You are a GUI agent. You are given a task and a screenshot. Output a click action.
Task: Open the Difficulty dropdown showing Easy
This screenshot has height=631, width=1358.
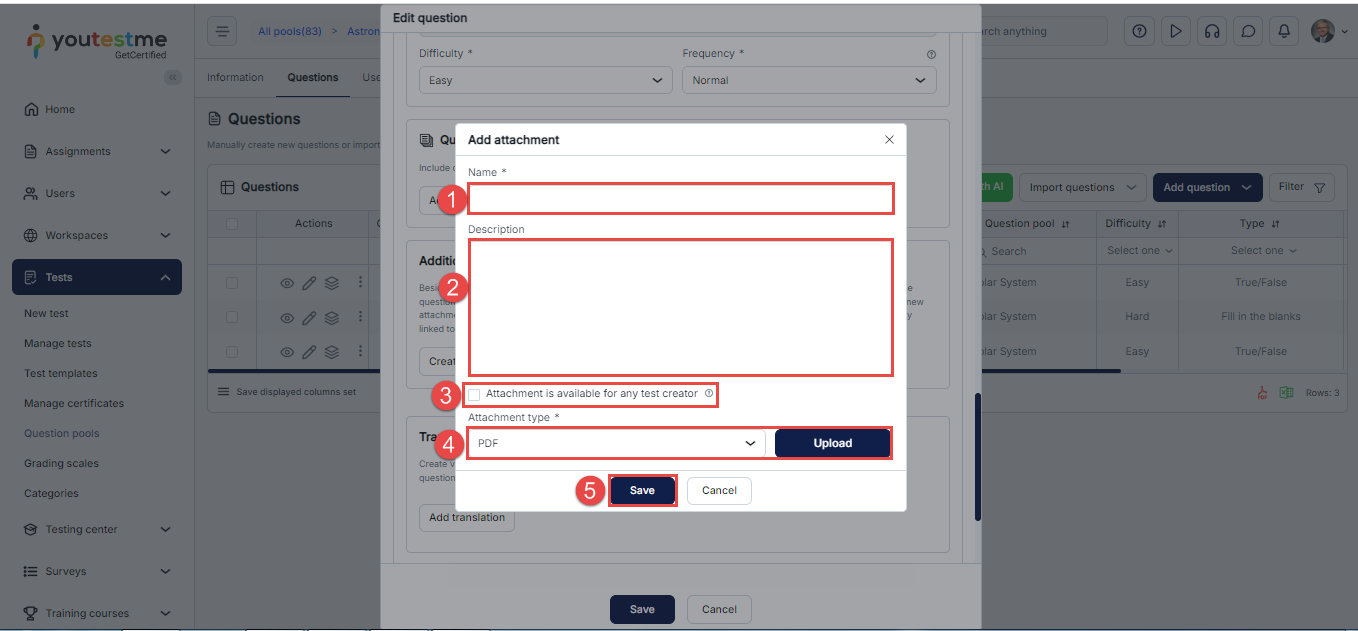[x=545, y=80]
